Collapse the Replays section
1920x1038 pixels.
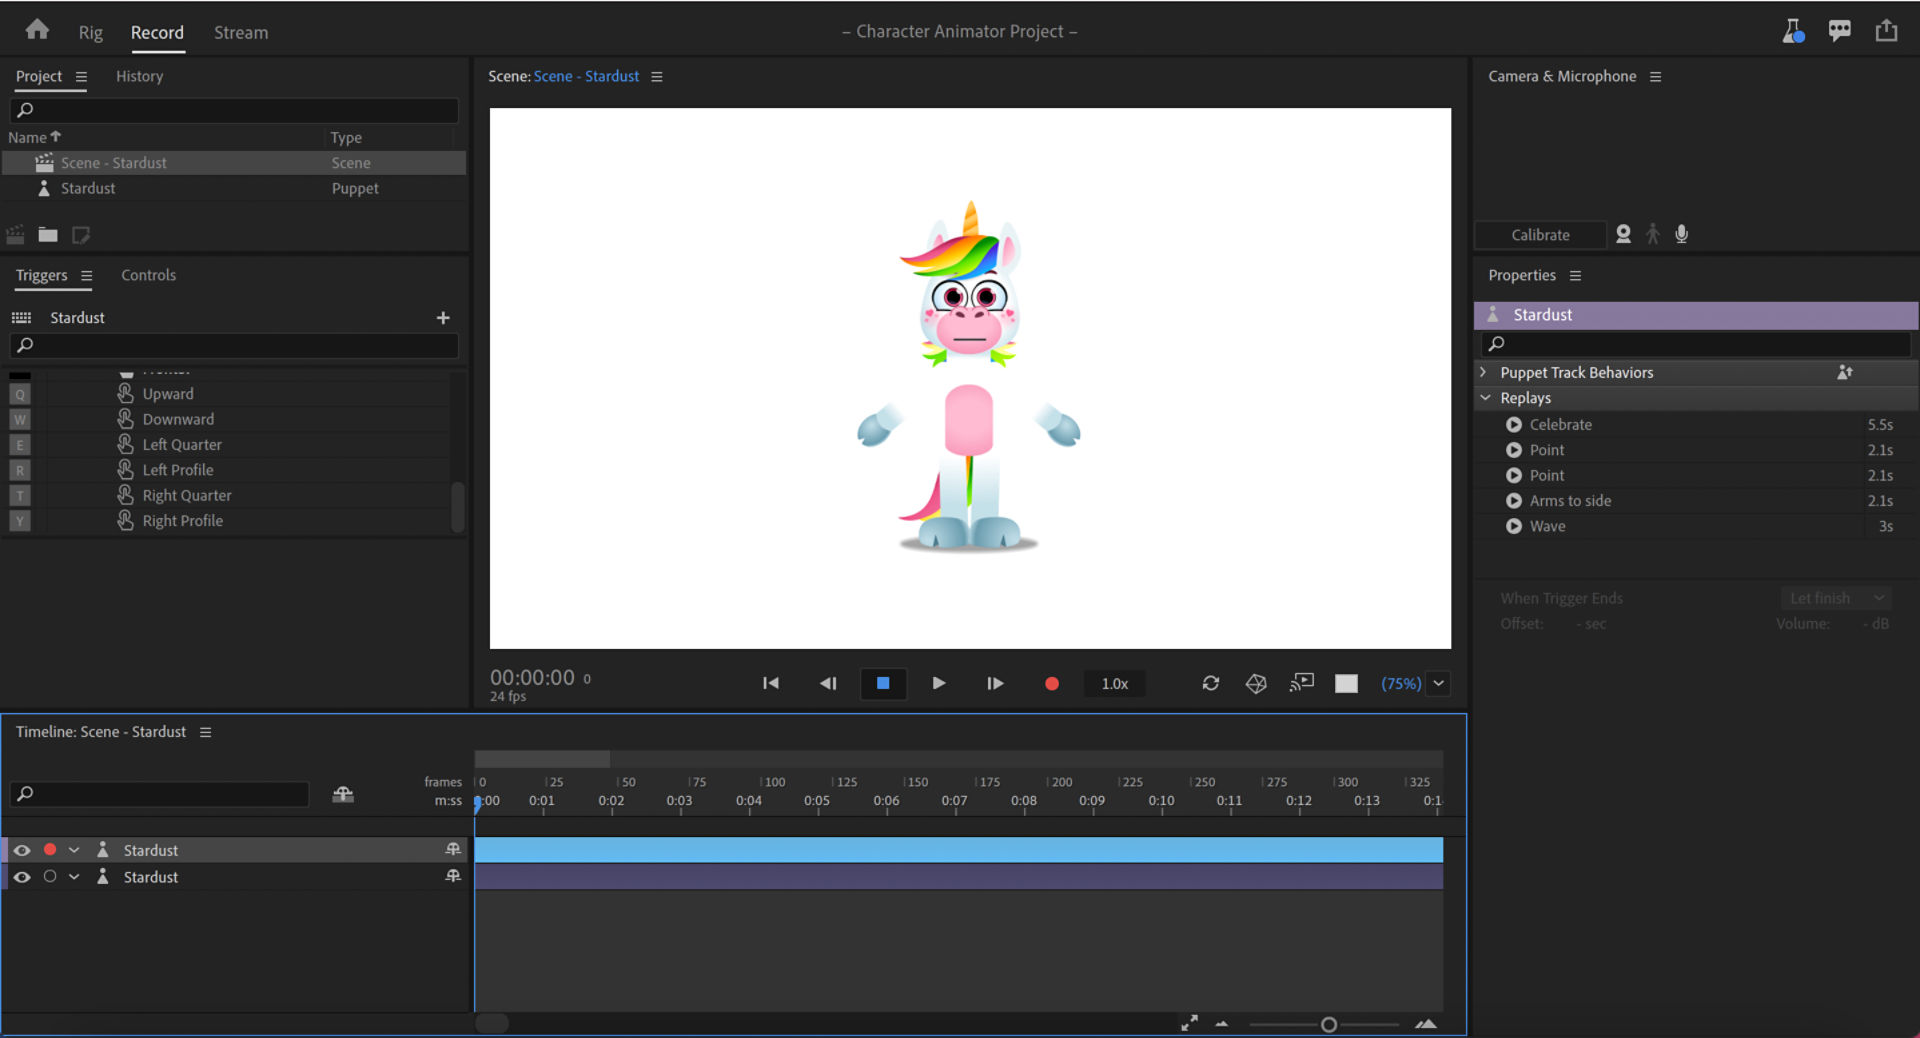click(x=1485, y=398)
